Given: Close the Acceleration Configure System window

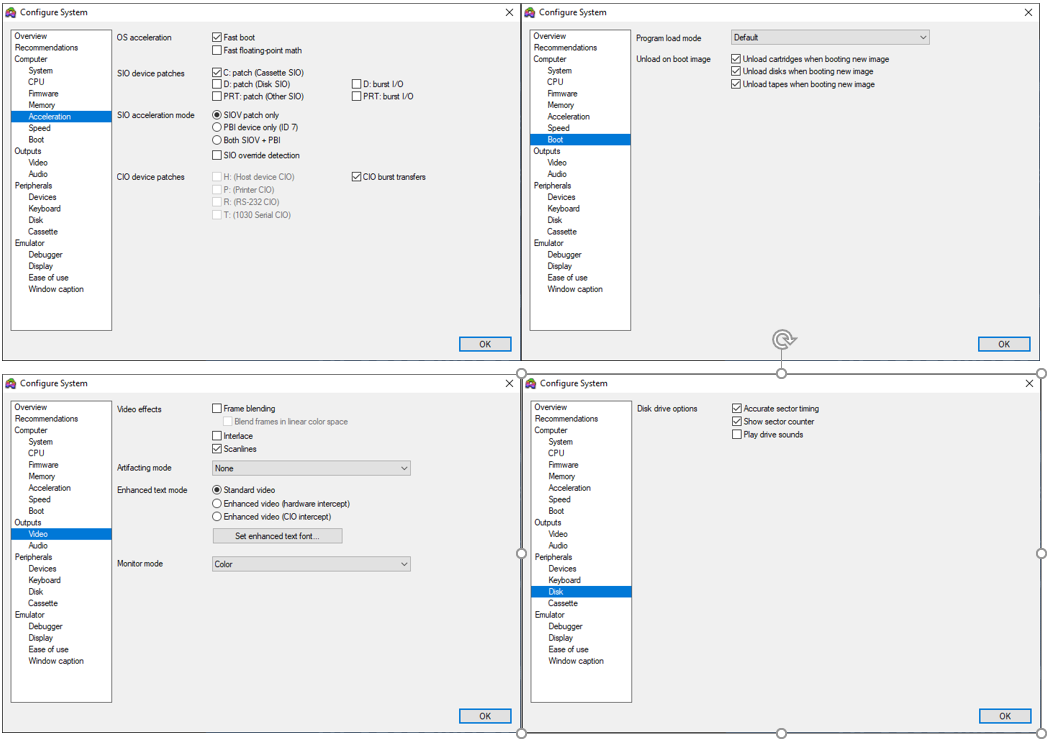Looking at the screenshot, I should click(509, 12).
